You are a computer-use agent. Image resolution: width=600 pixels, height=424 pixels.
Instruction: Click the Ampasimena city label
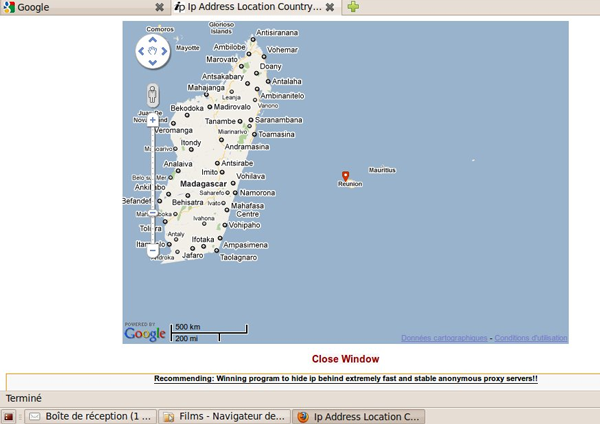click(x=245, y=245)
